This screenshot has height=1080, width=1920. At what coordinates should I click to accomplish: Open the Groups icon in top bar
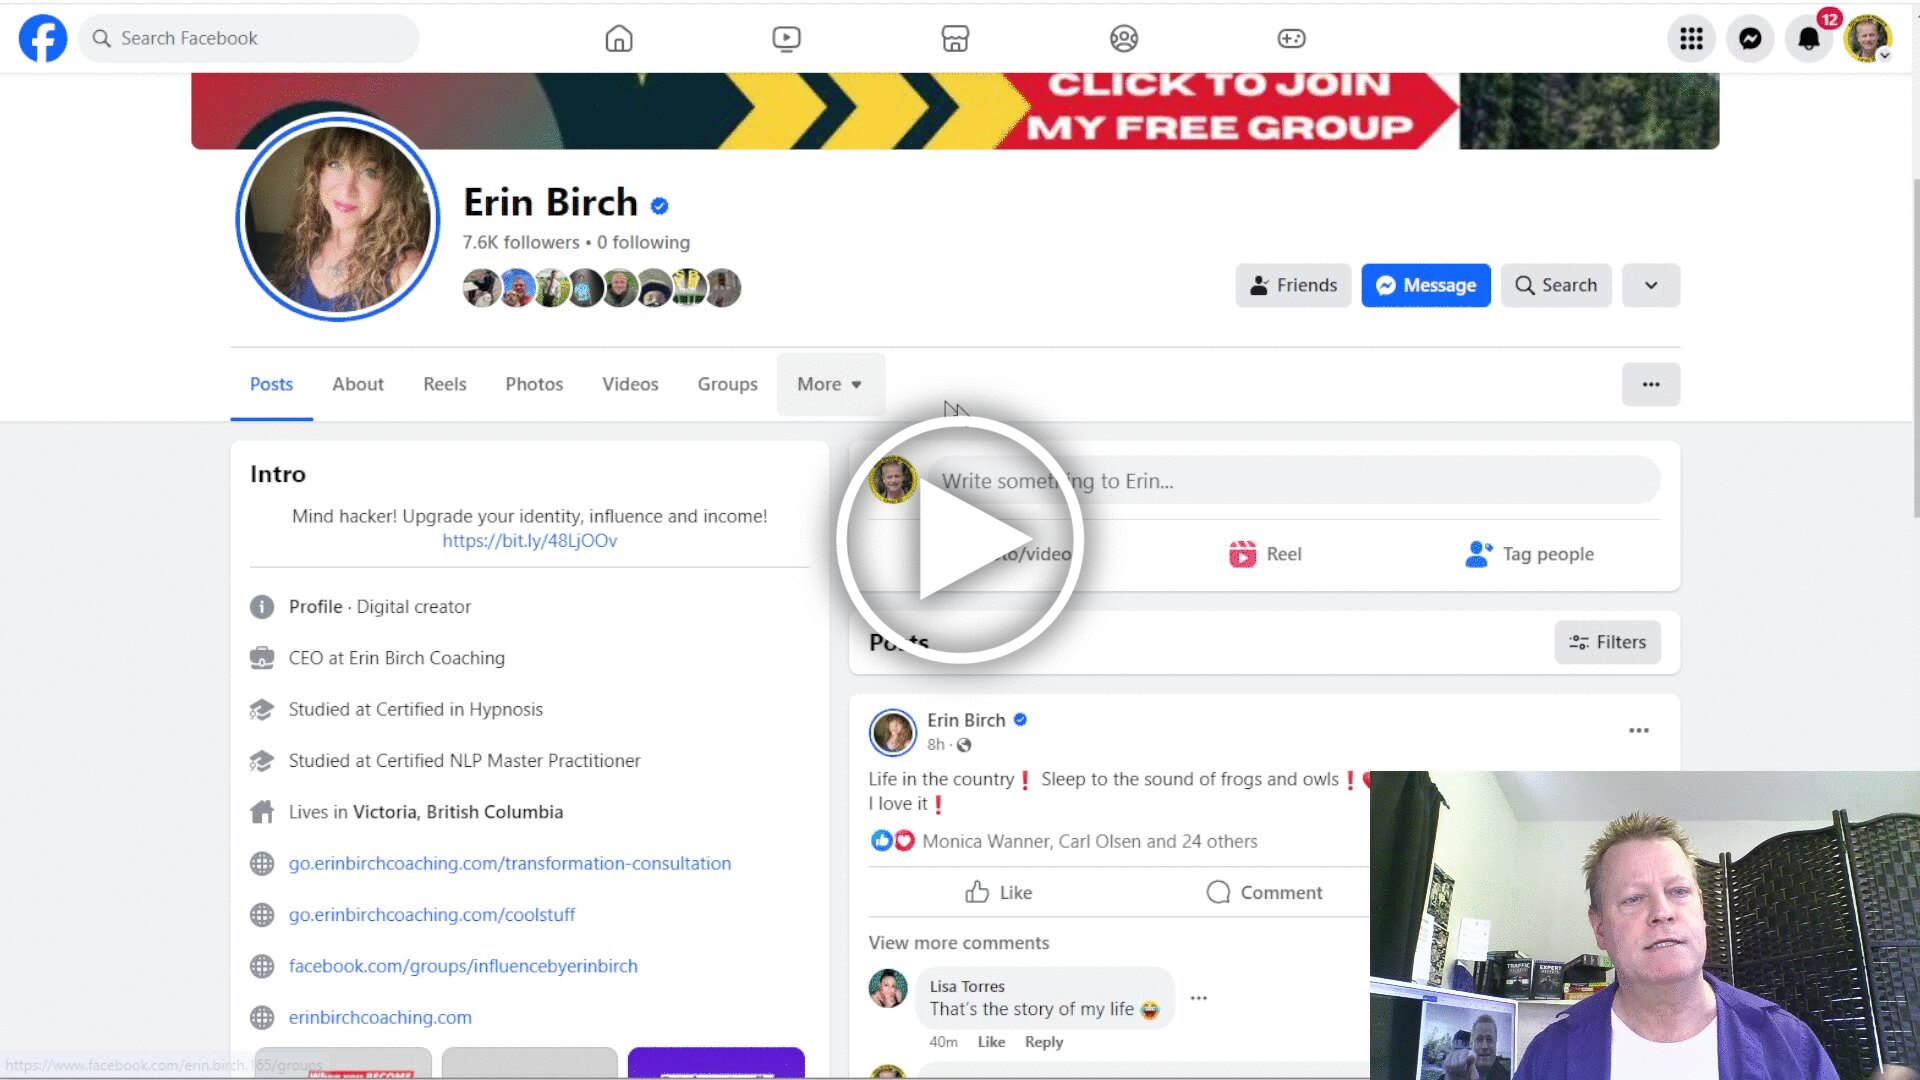coord(1124,38)
